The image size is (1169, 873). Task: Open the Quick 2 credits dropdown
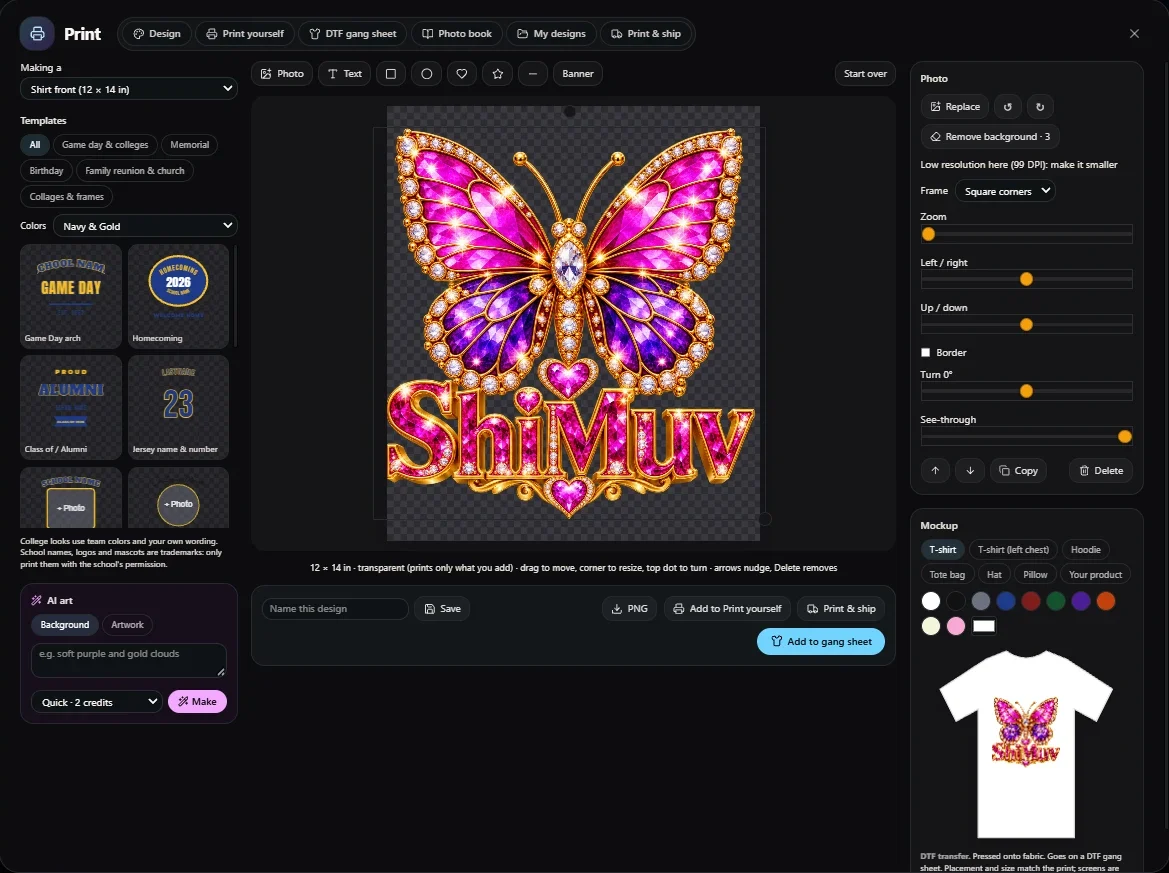pyautogui.click(x=96, y=702)
